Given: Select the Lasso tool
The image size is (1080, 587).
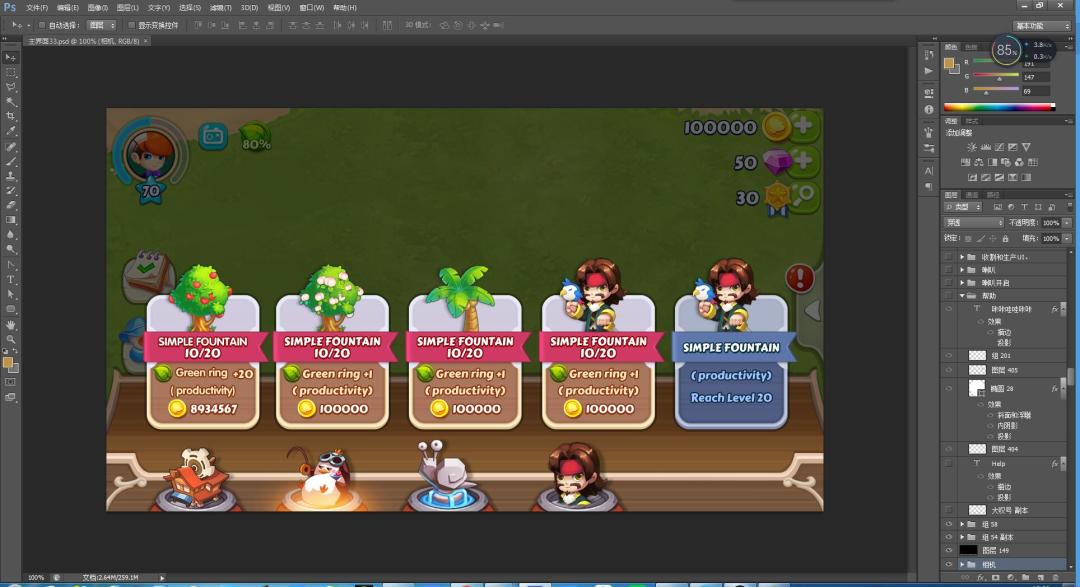Looking at the screenshot, I should click(12, 87).
